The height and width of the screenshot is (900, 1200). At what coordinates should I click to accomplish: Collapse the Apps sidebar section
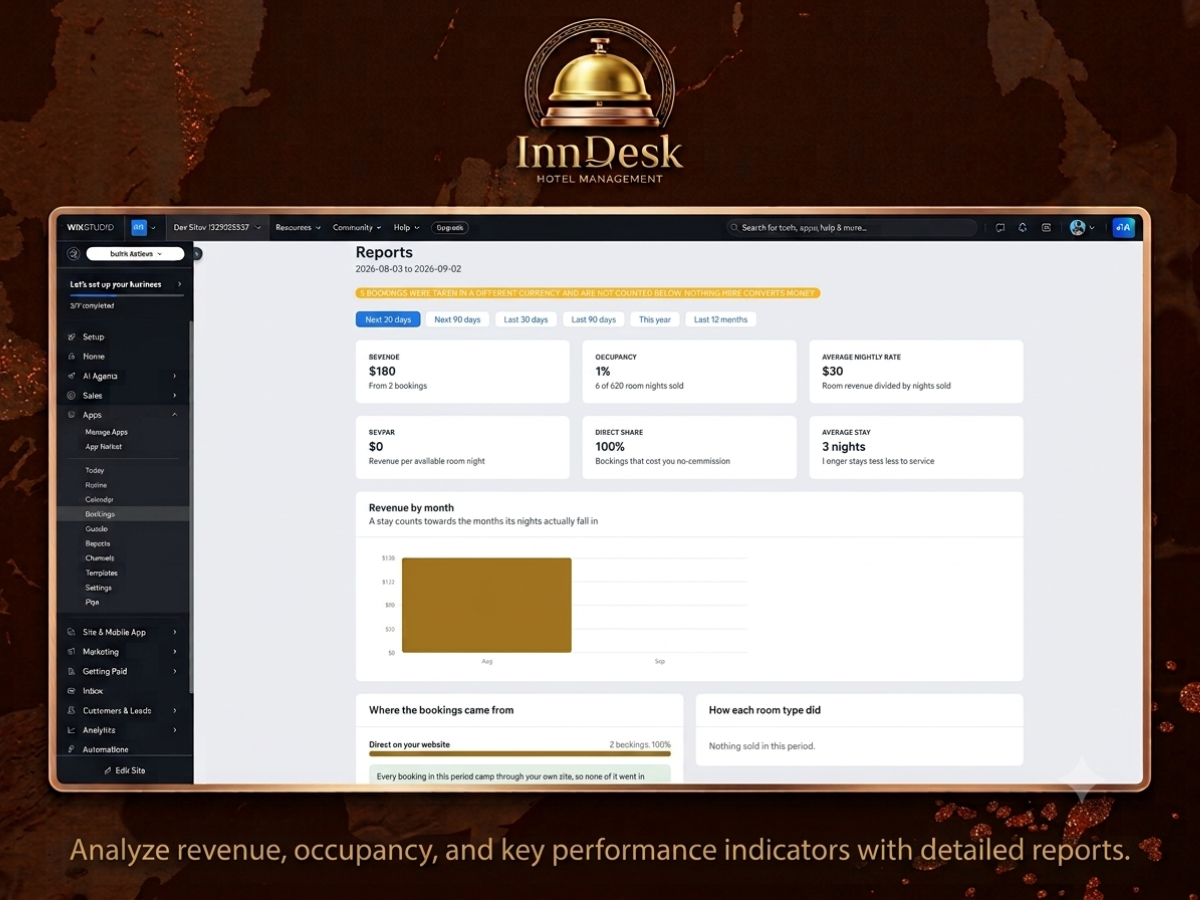pos(174,415)
